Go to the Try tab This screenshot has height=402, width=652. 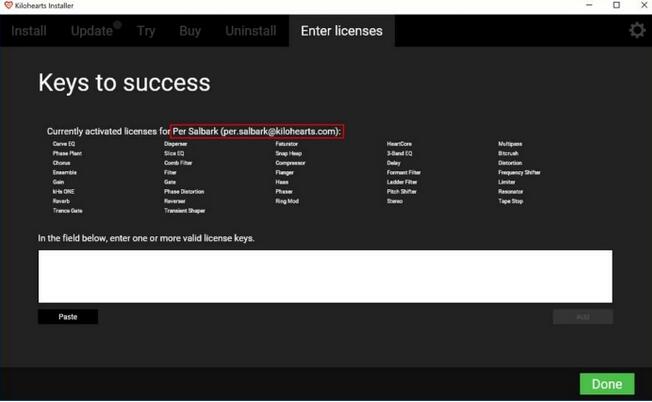146,31
